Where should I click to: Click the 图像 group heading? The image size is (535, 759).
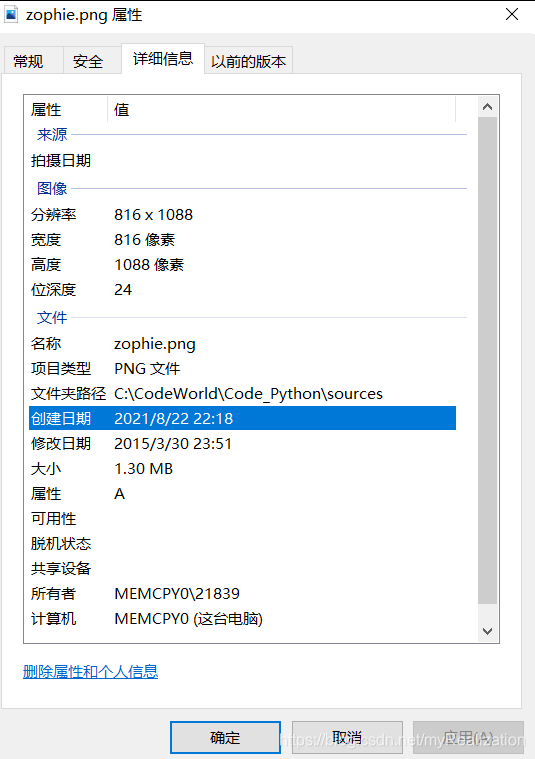(52, 188)
